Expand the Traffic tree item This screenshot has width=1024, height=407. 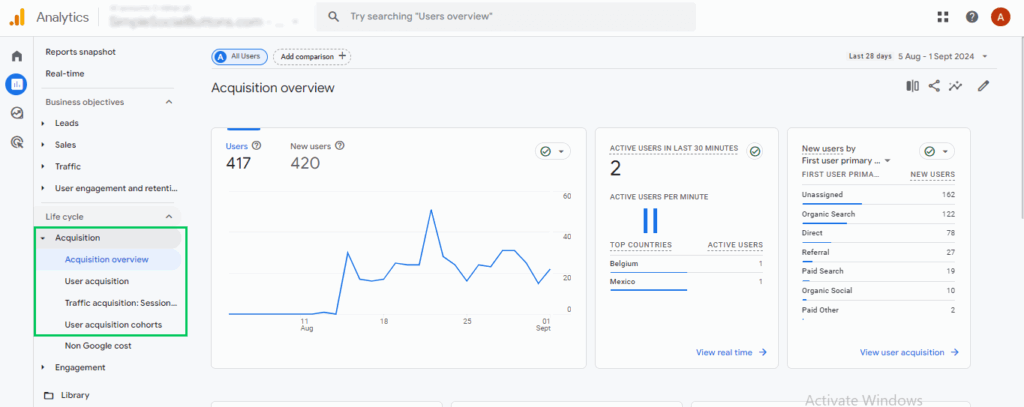click(x=43, y=167)
